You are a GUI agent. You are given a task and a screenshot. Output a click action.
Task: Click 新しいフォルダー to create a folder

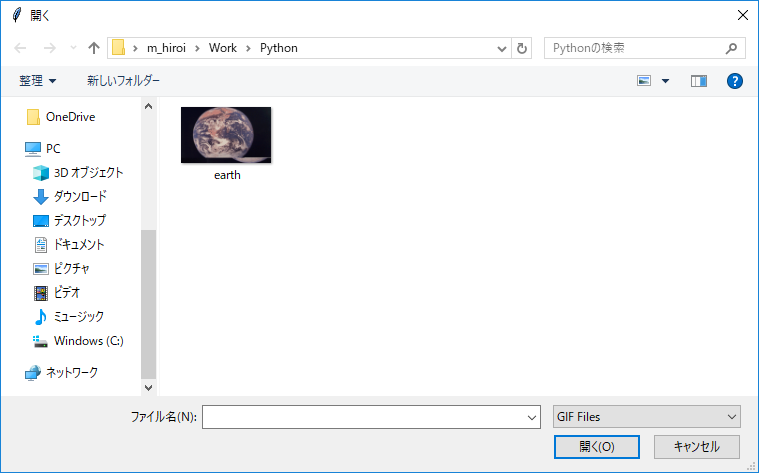click(123, 80)
